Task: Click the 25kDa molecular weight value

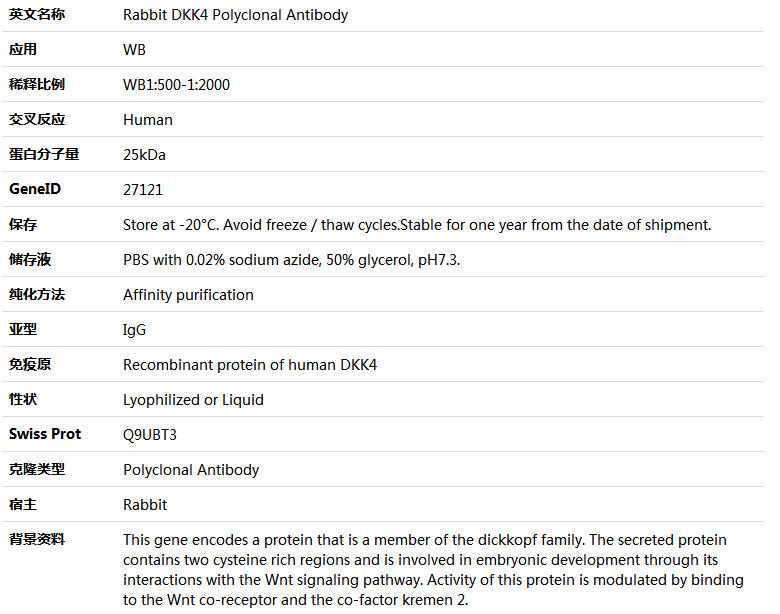Action: 144,155
